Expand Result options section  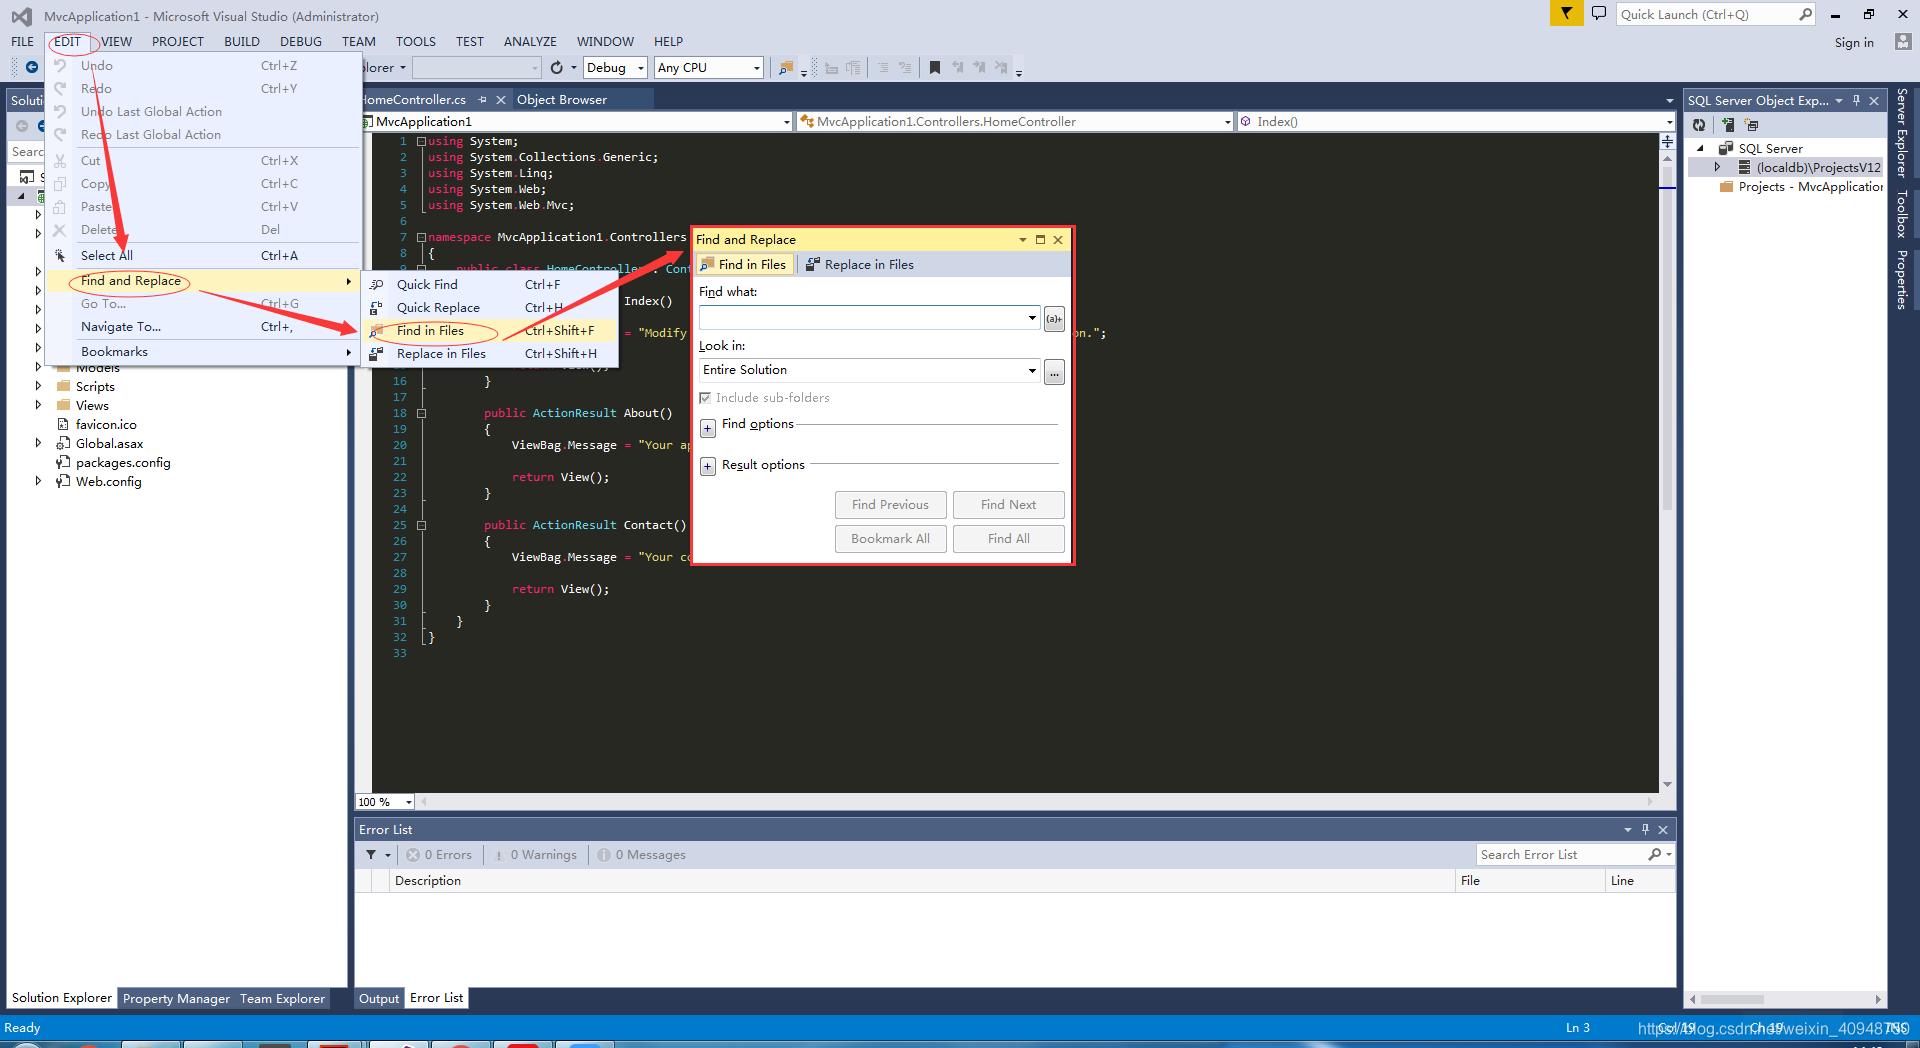(x=707, y=466)
